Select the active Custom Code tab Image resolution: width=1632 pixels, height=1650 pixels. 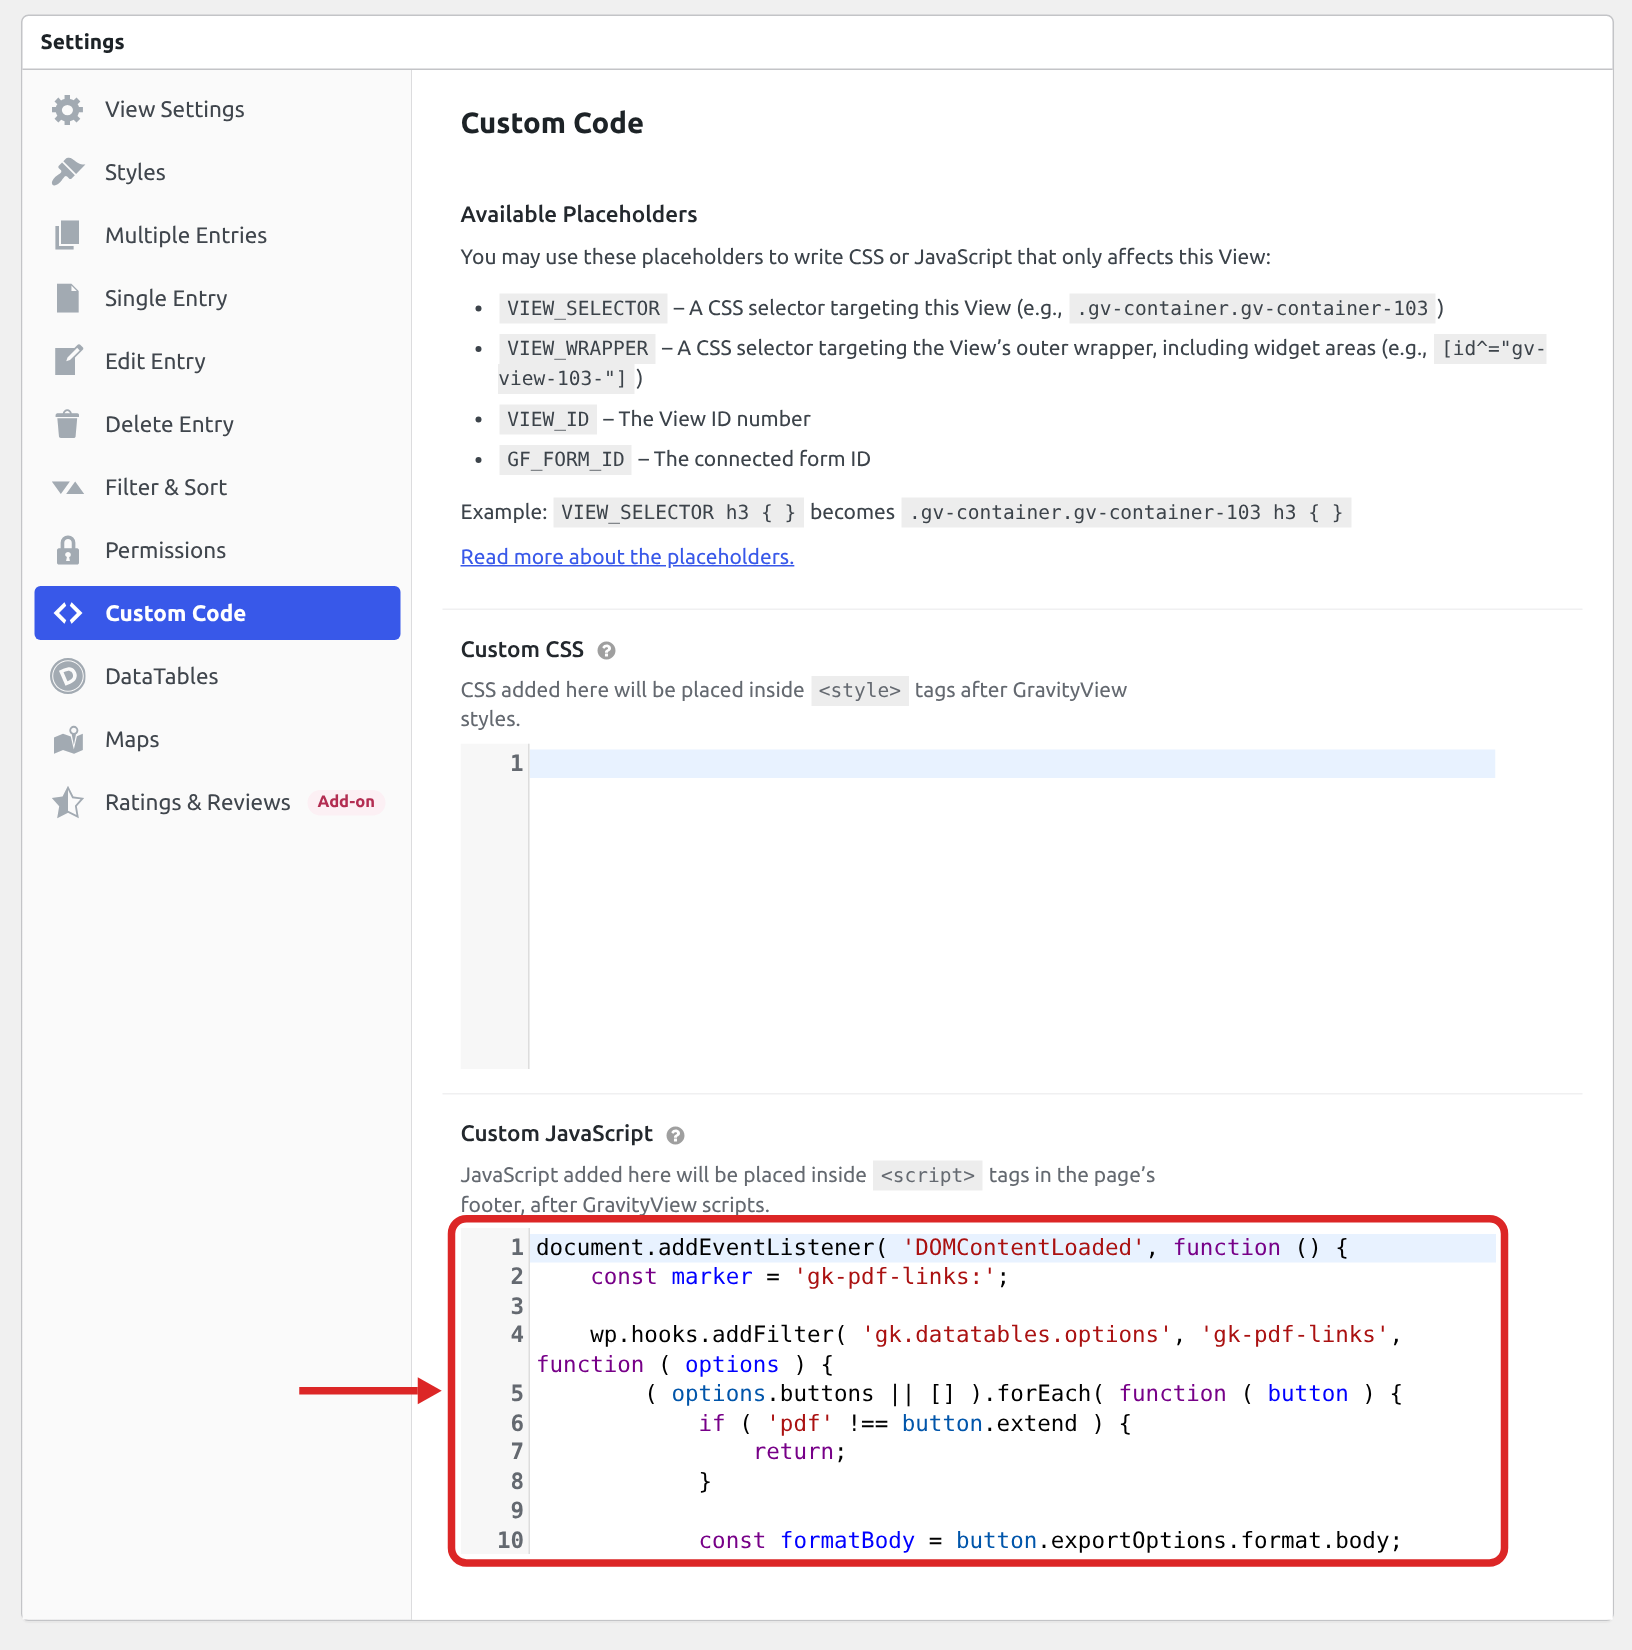pyautogui.click(x=217, y=613)
